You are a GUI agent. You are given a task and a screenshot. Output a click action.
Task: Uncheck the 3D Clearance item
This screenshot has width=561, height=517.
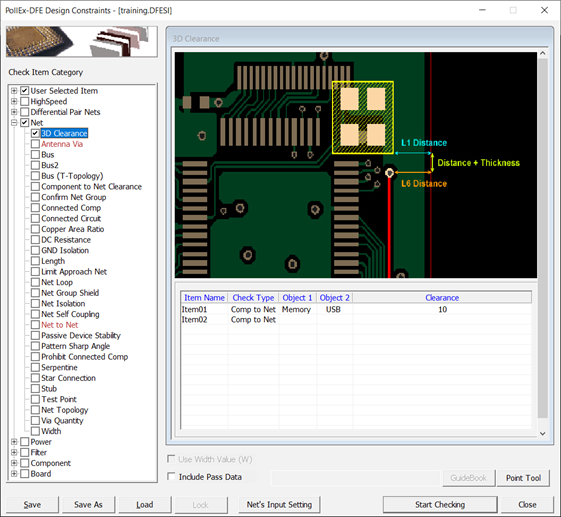click(35, 133)
